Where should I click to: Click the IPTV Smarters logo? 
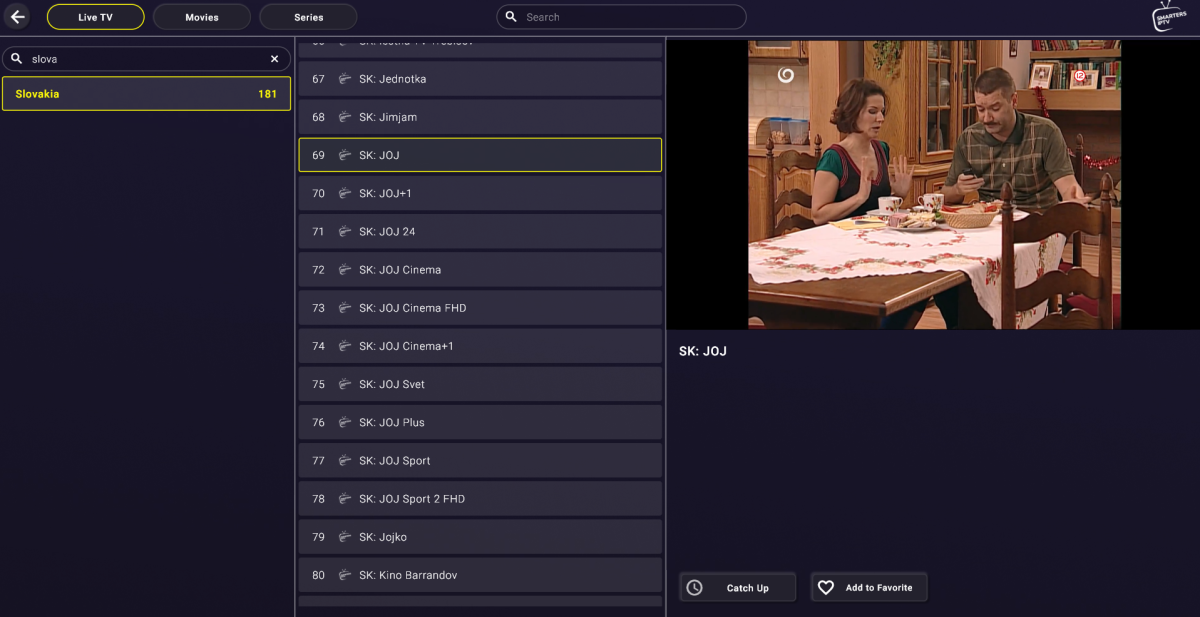pos(1169,16)
